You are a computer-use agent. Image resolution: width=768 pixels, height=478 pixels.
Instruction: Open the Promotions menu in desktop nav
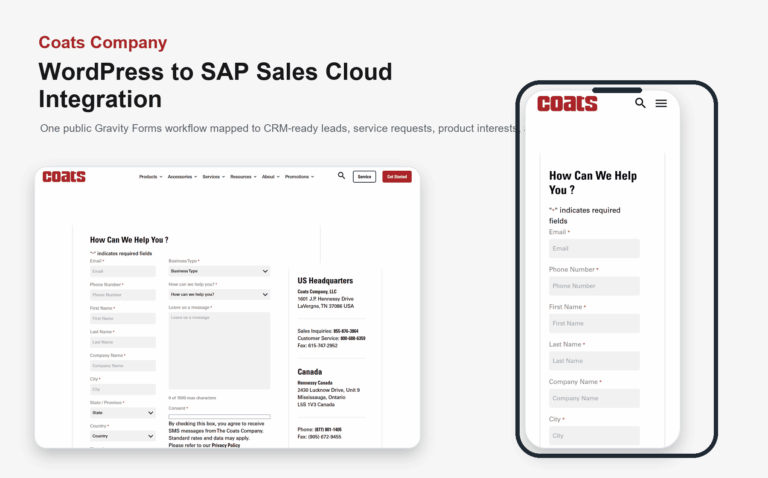(x=299, y=177)
